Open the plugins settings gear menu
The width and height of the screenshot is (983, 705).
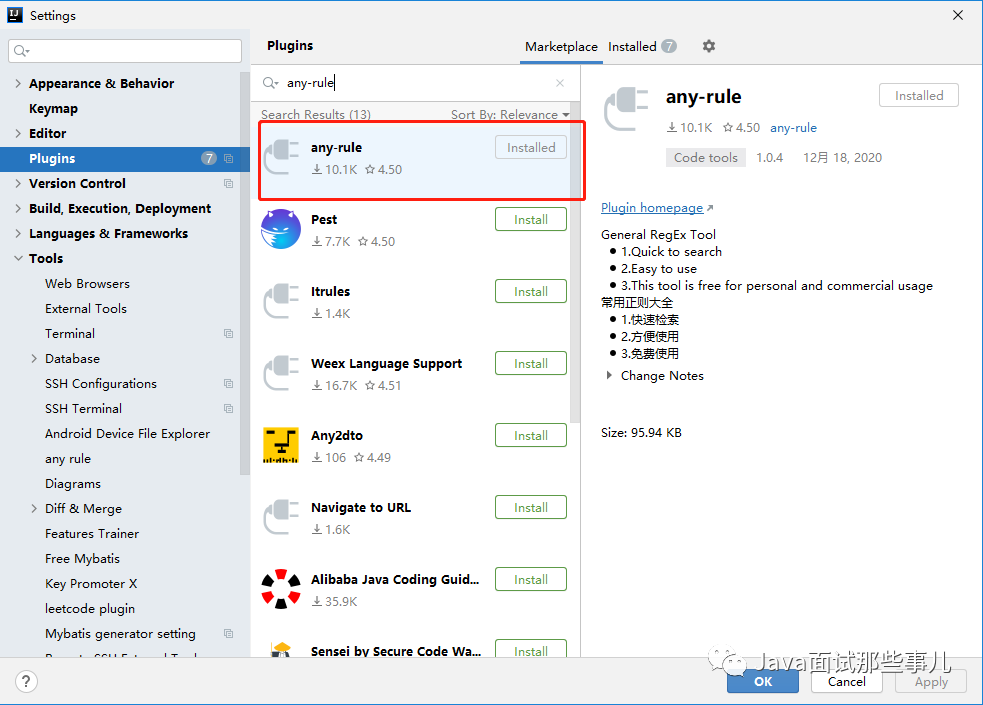[x=708, y=46]
